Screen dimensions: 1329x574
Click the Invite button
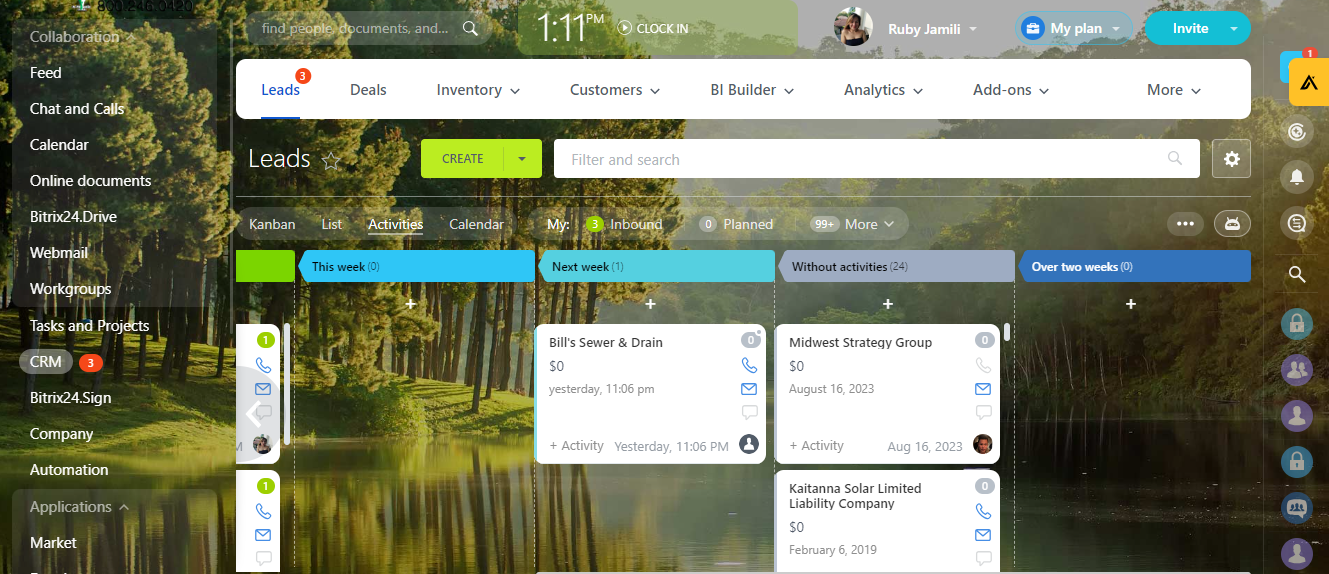tap(1190, 28)
